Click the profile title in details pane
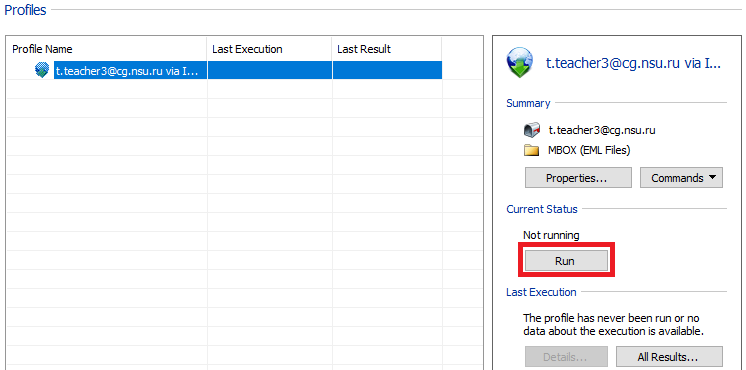 coord(633,63)
